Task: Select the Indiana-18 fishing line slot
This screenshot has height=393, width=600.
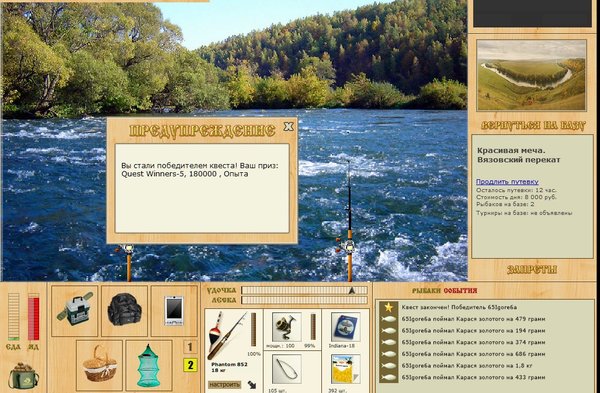Action: (346, 327)
